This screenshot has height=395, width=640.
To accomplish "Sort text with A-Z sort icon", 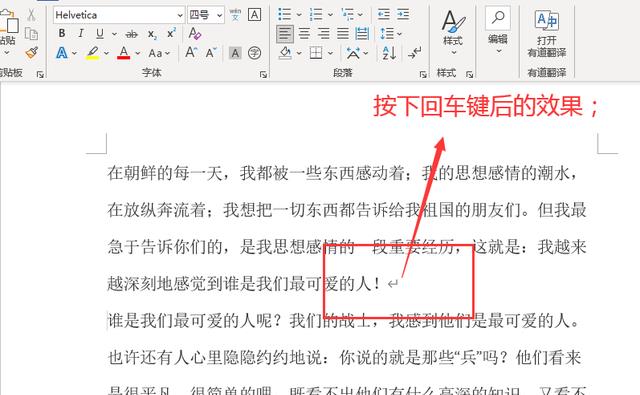I will (389, 53).
